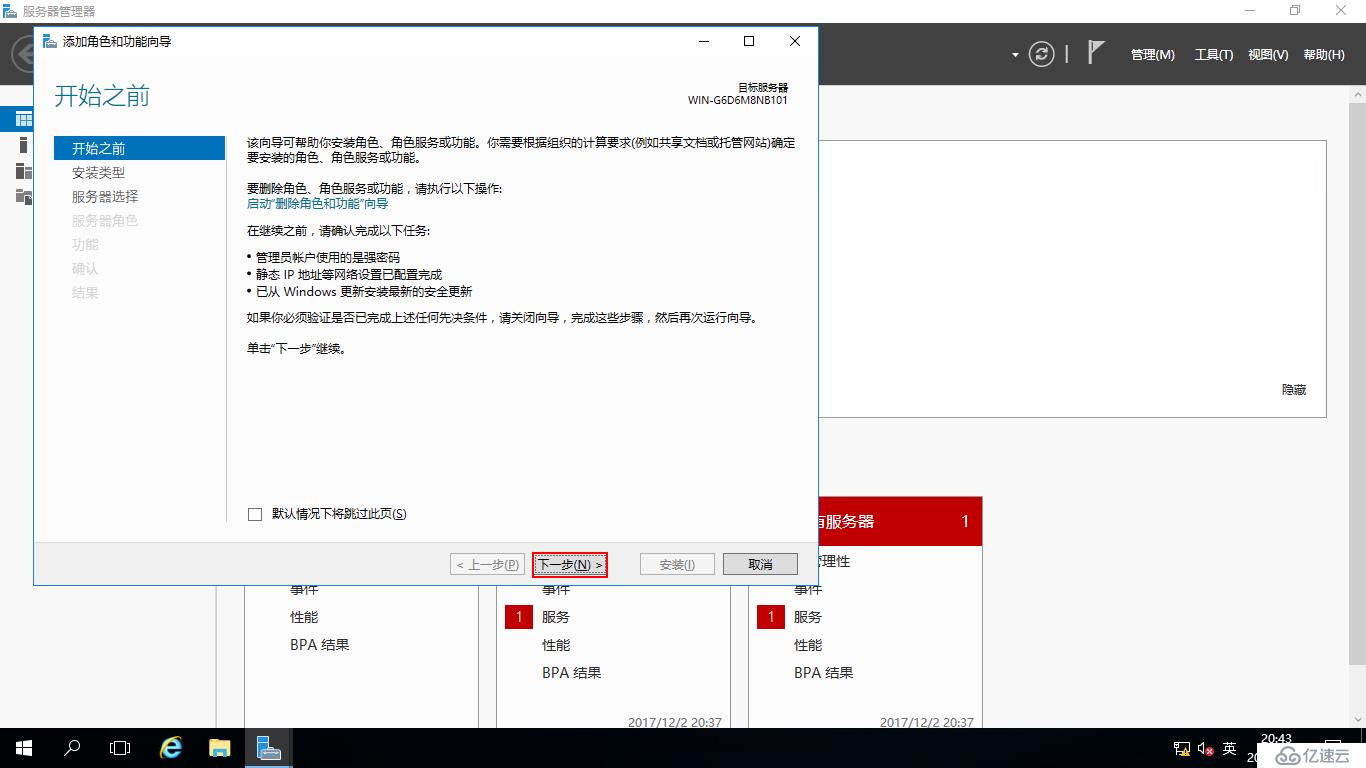Viewport: 1366px width, 768px height.
Task: Open the Windows Start menu
Action: [x=24, y=748]
